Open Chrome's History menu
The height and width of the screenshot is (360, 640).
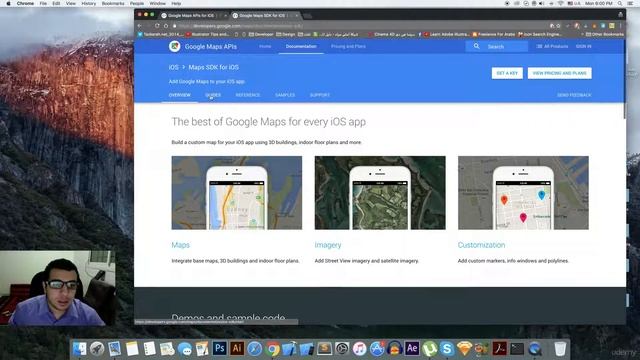tap(89, 3)
